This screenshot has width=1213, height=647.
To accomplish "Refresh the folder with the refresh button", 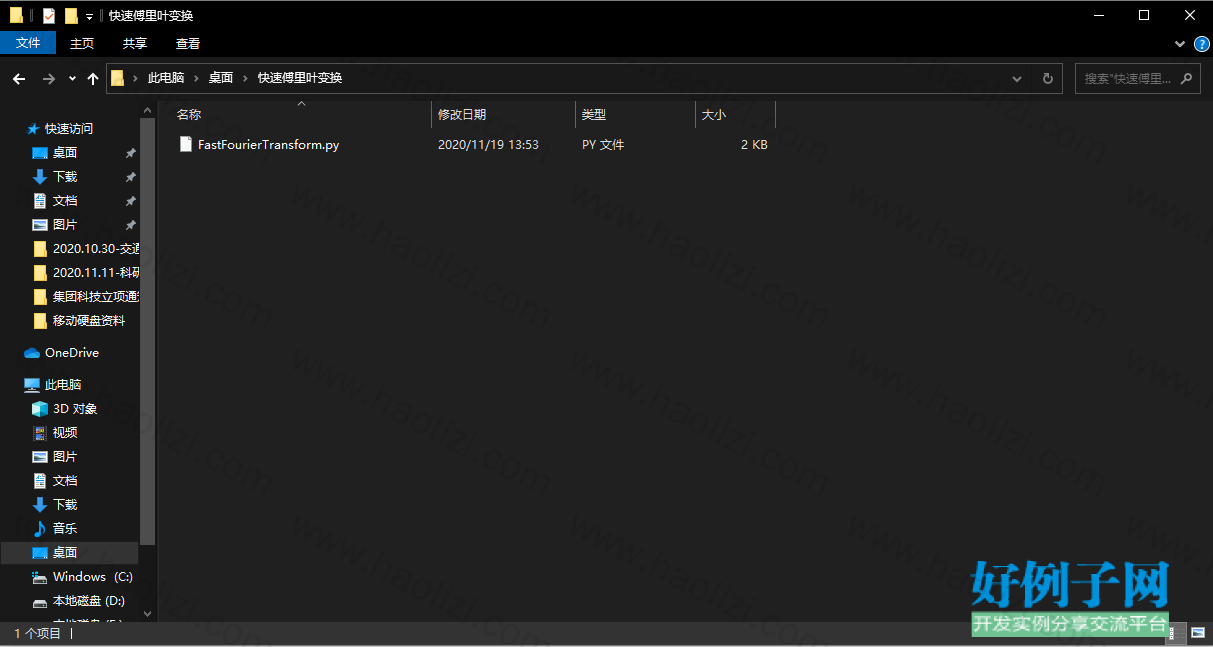I will pos(1048,78).
